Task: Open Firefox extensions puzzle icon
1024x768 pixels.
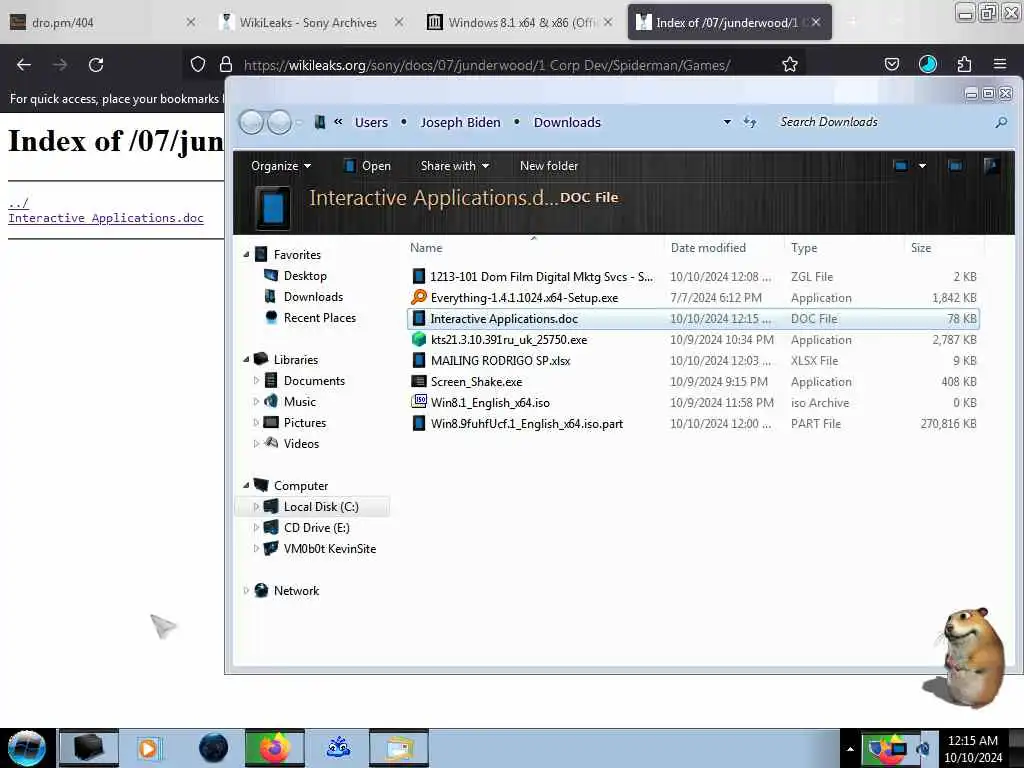Action: click(964, 64)
